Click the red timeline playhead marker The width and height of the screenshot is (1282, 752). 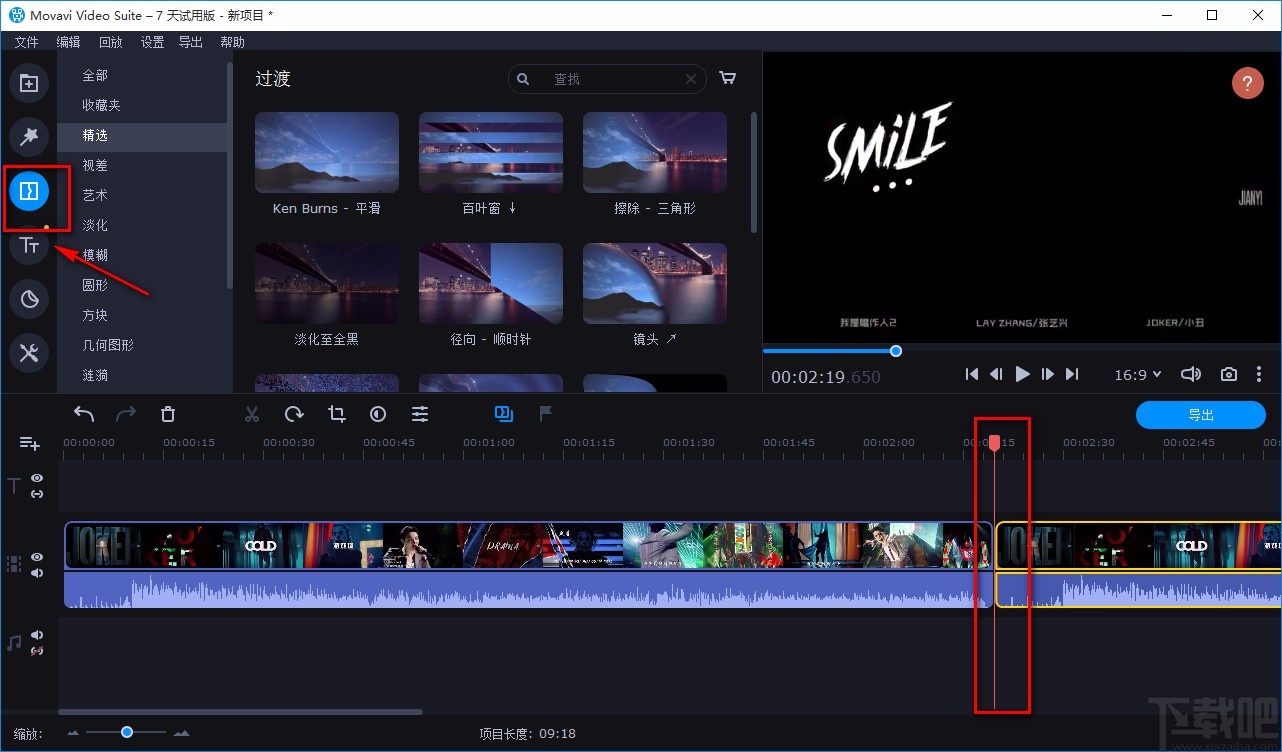pos(994,443)
